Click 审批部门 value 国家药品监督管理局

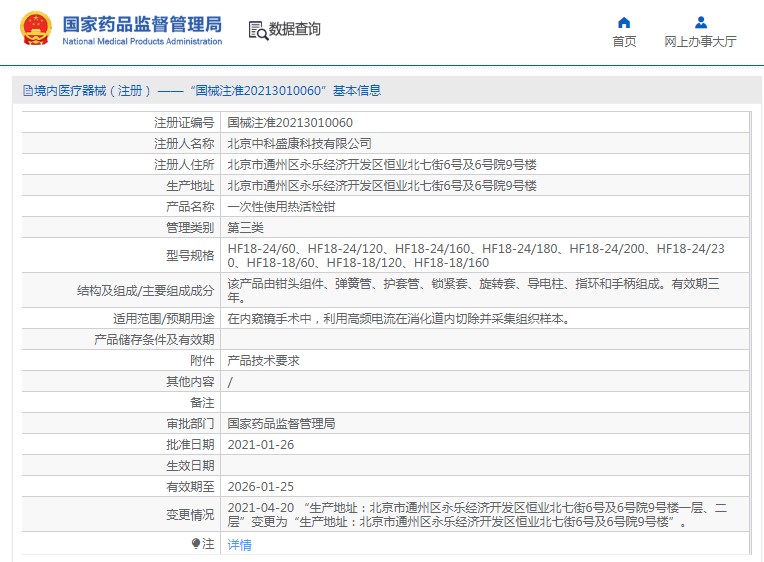(281, 424)
